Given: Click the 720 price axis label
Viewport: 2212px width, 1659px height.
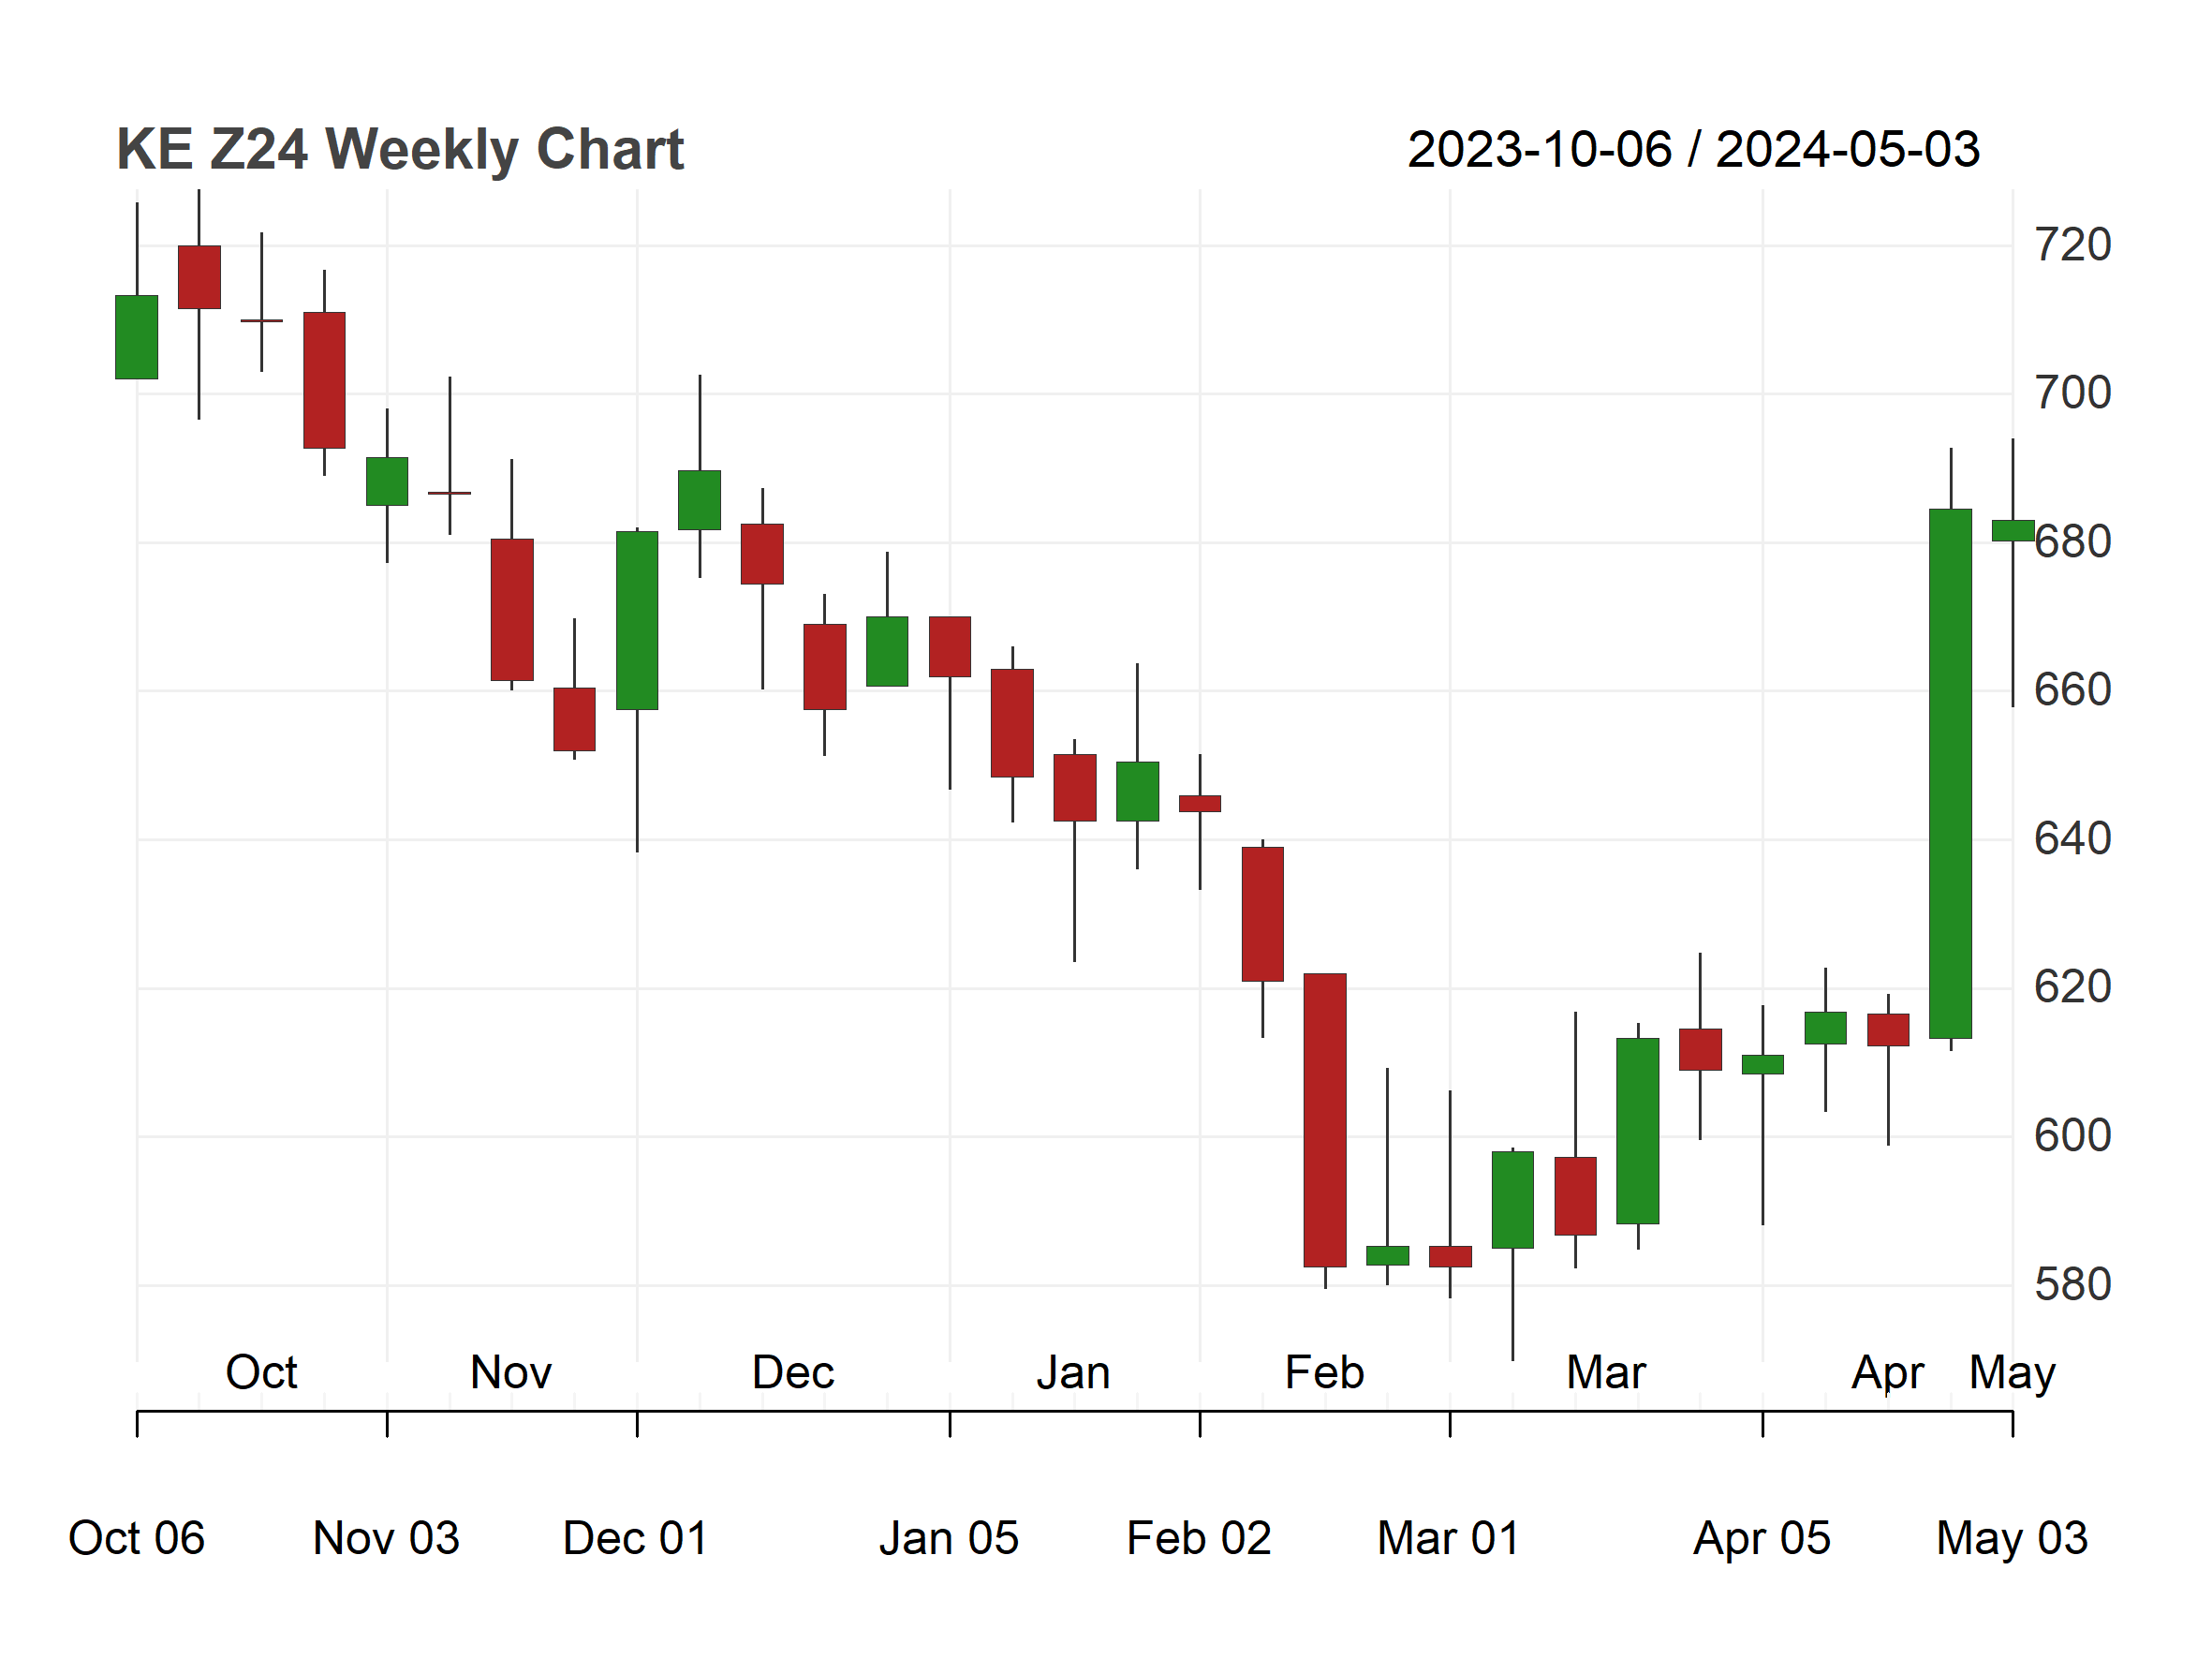Looking at the screenshot, I should 2073,245.
